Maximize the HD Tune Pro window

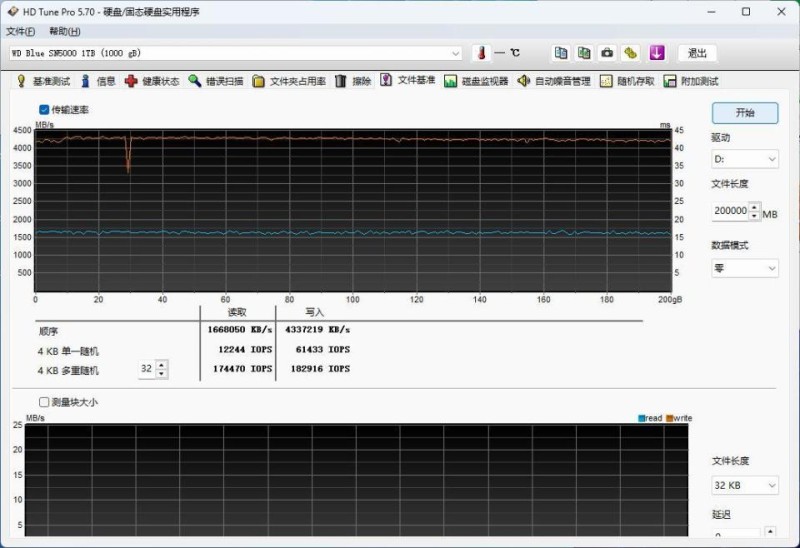tap(746, 11)
